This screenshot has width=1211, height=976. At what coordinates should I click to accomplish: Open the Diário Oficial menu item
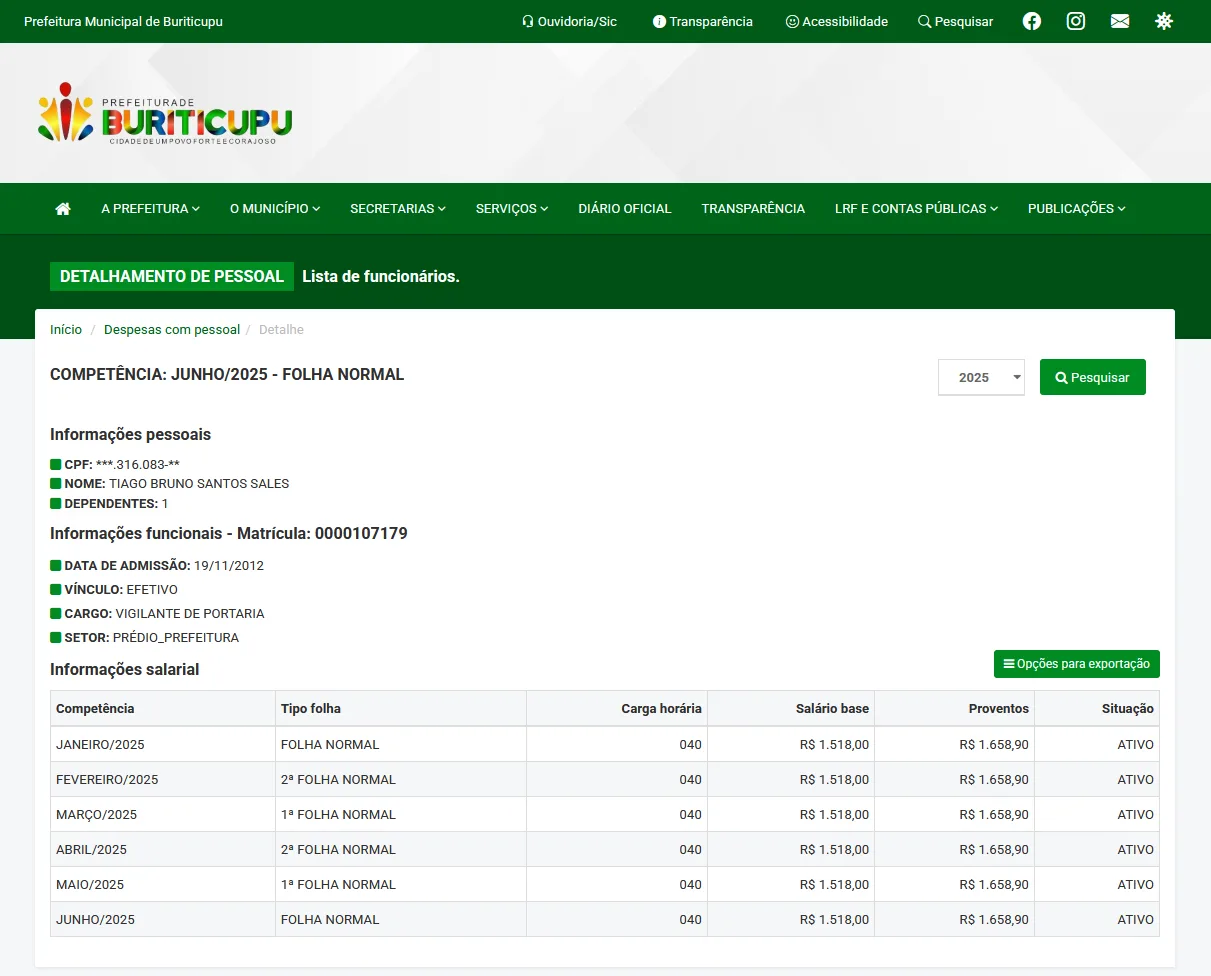(x=625, y=209)
